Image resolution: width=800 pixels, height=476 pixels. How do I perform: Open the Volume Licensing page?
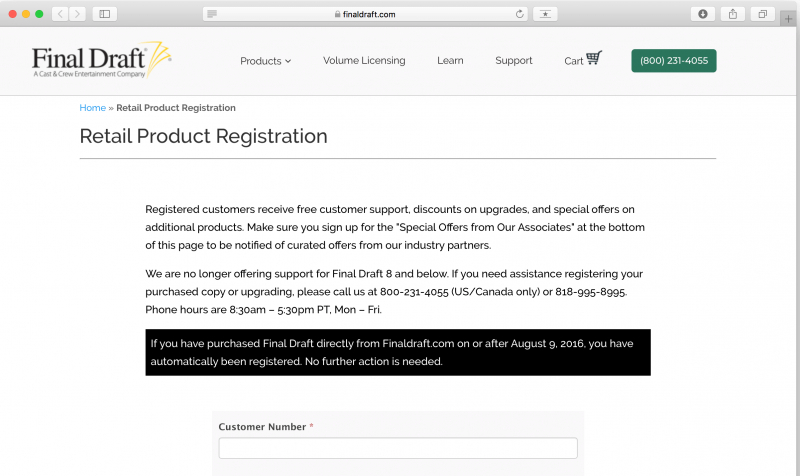(x=364, y=61)
